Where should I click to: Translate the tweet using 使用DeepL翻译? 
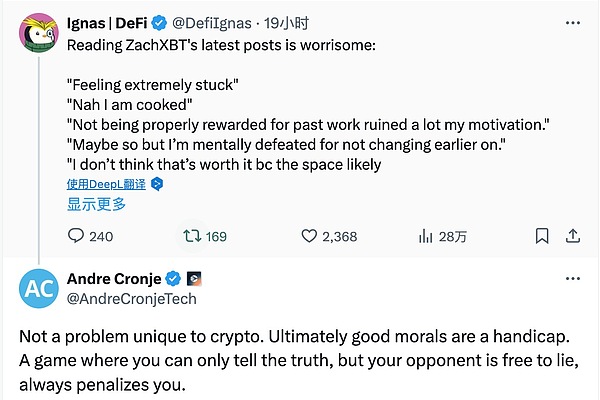[x=106, y=185]
